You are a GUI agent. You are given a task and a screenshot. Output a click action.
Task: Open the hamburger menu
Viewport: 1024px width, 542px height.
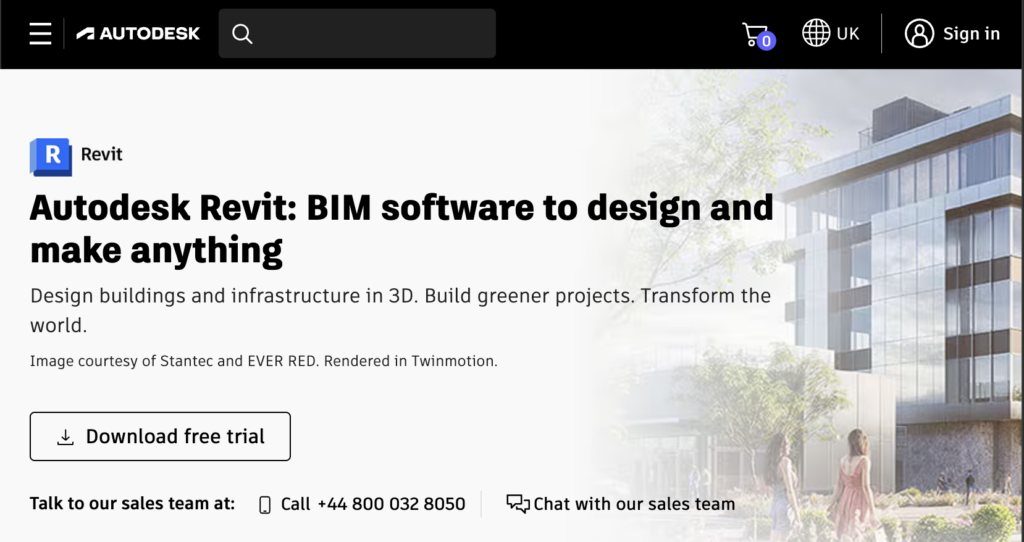pyautogui.click(x=40, y=33)
